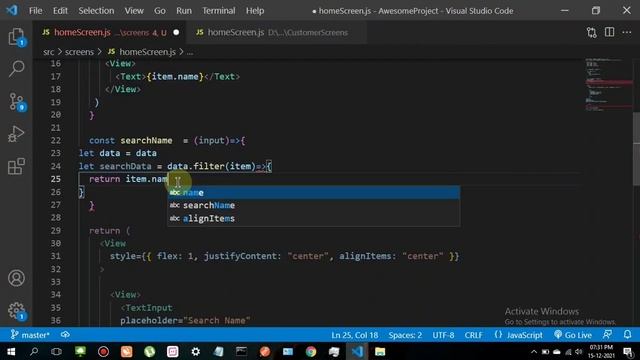This screenshot has width=640, height=360.
Task: Show hidden system tray icons
Action: click(533, 351)
